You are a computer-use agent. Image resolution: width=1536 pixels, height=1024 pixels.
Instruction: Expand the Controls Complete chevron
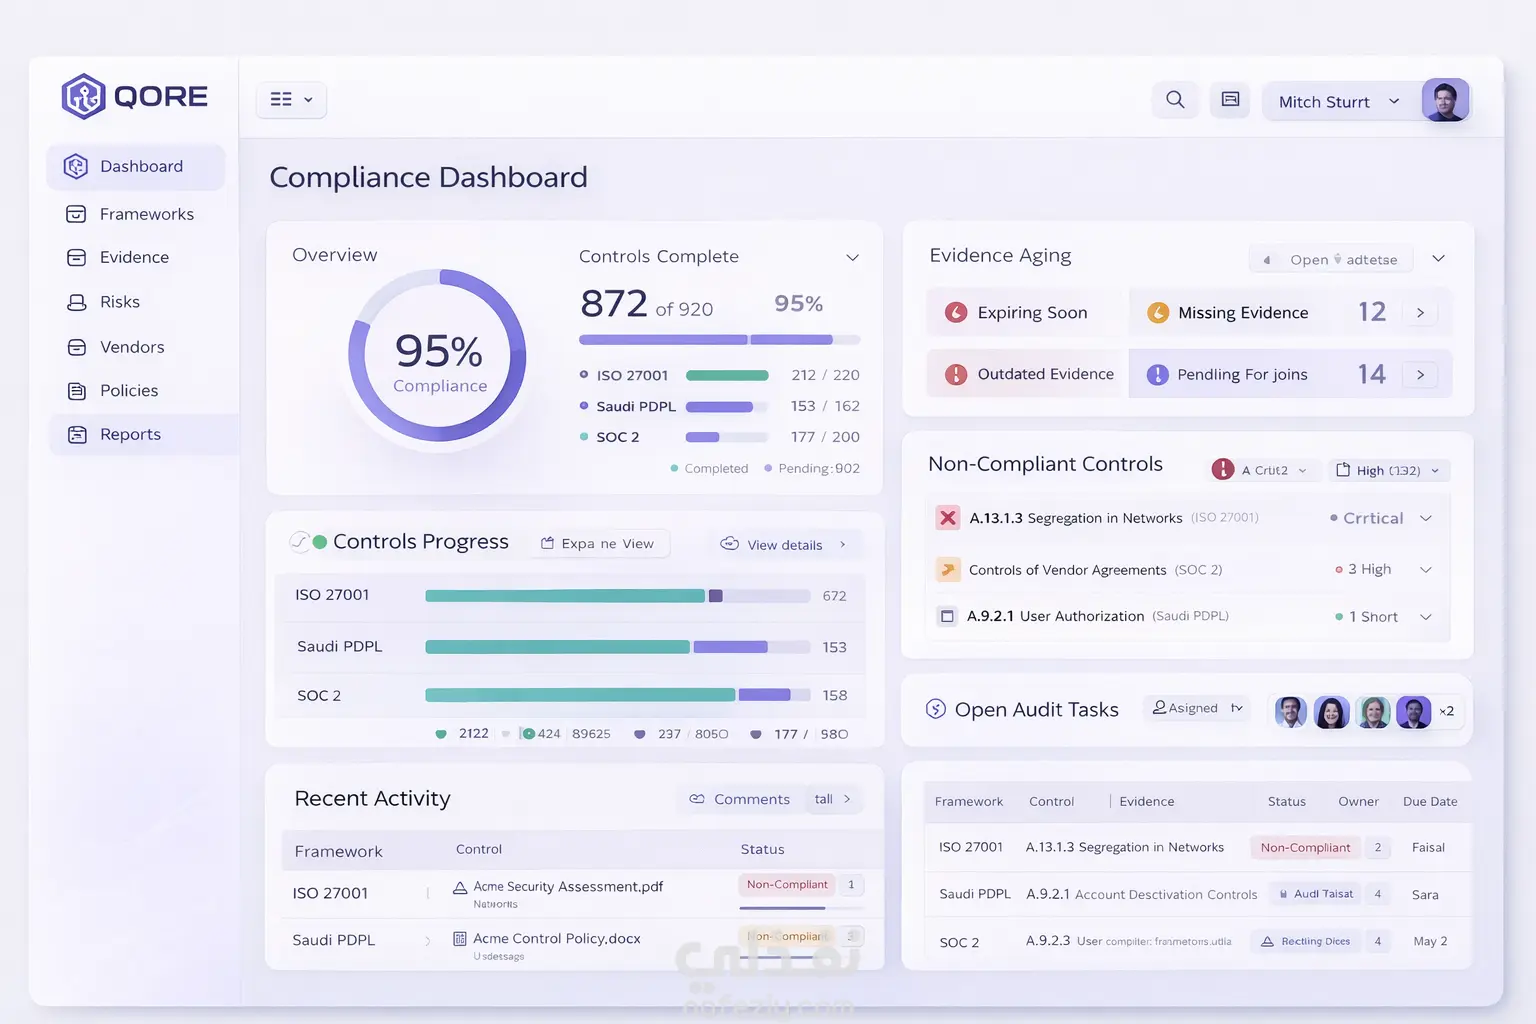point(852,258)
